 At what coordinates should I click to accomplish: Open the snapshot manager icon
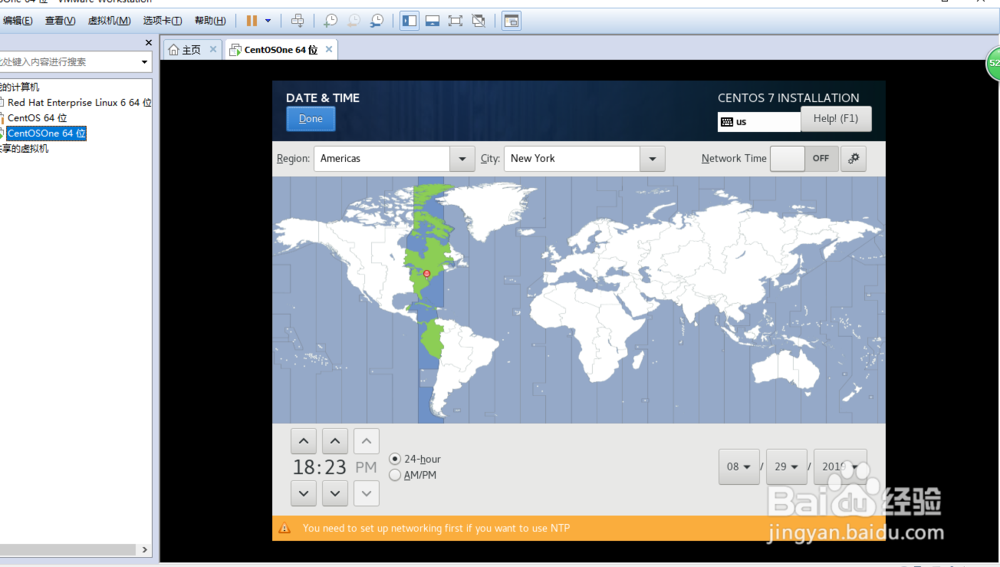click(377, 21)
